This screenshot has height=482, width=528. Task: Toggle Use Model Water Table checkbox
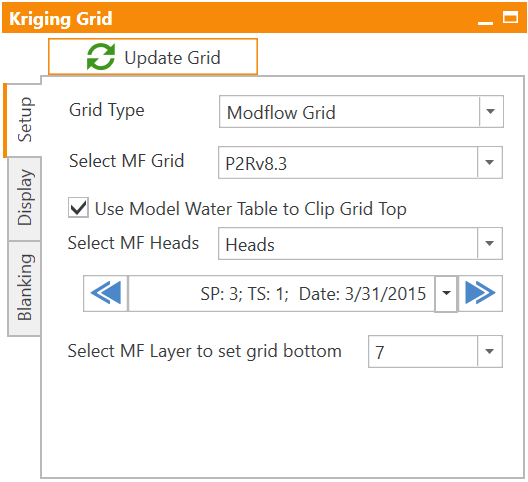(x=78, y=207)
